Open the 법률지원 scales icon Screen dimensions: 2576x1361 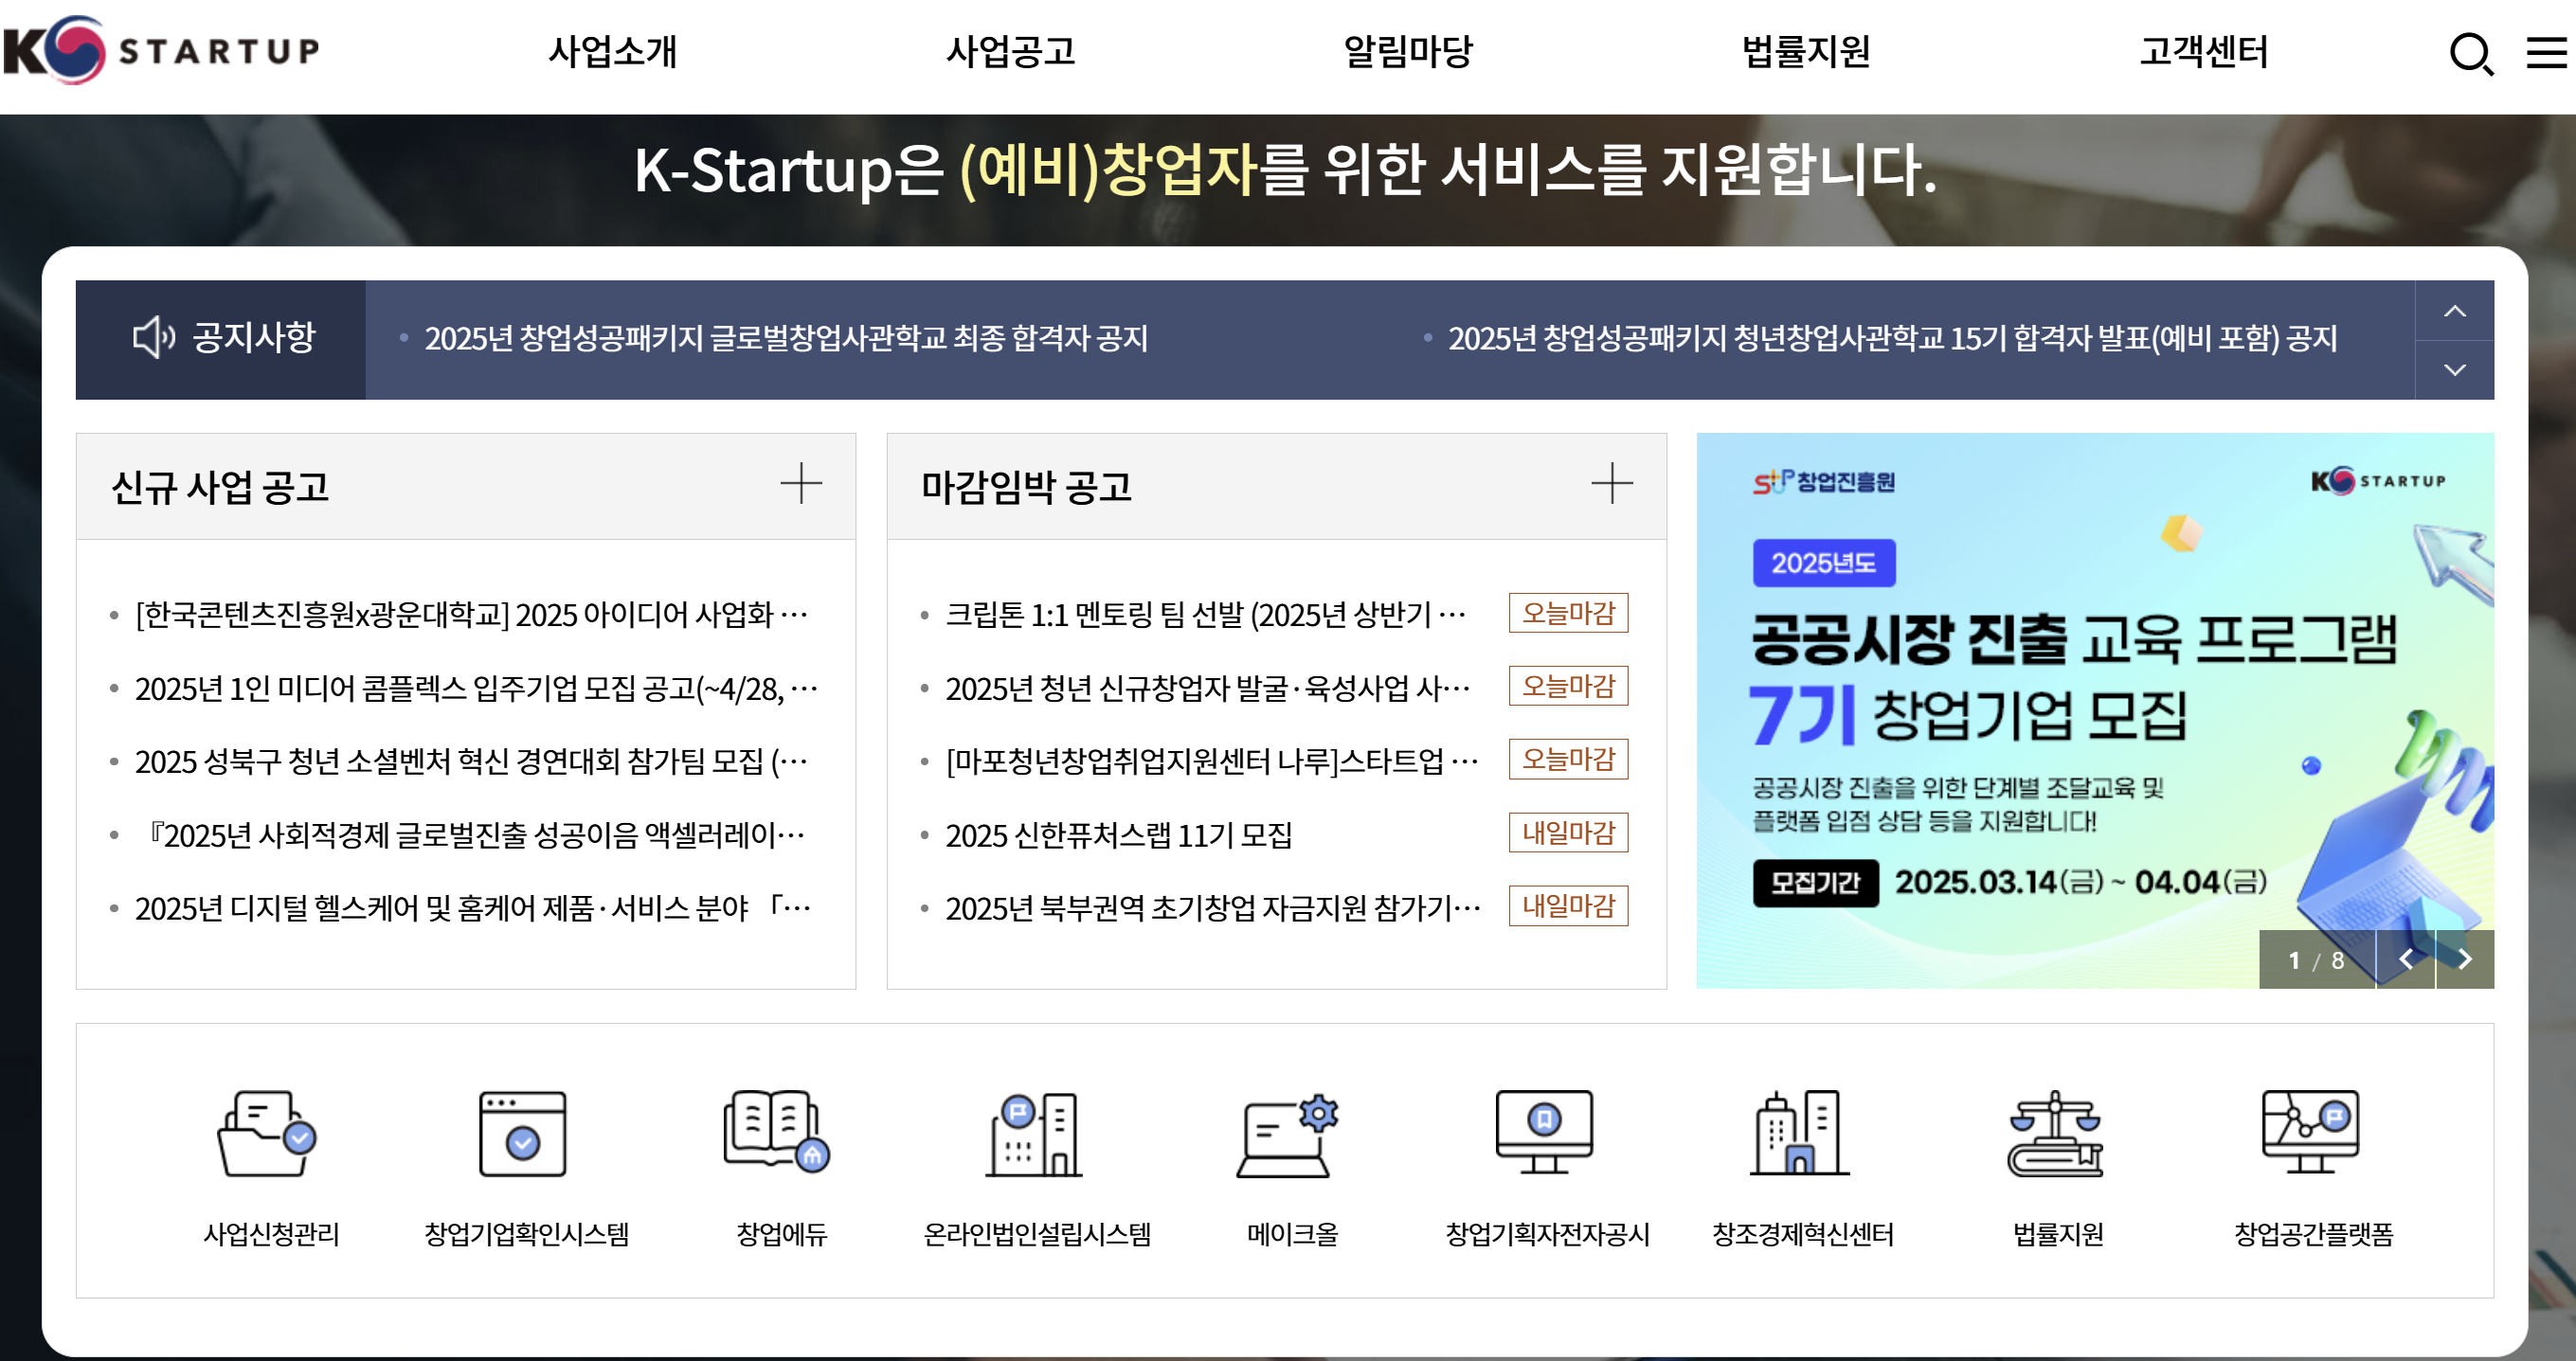click(x=2056, y=1134)
